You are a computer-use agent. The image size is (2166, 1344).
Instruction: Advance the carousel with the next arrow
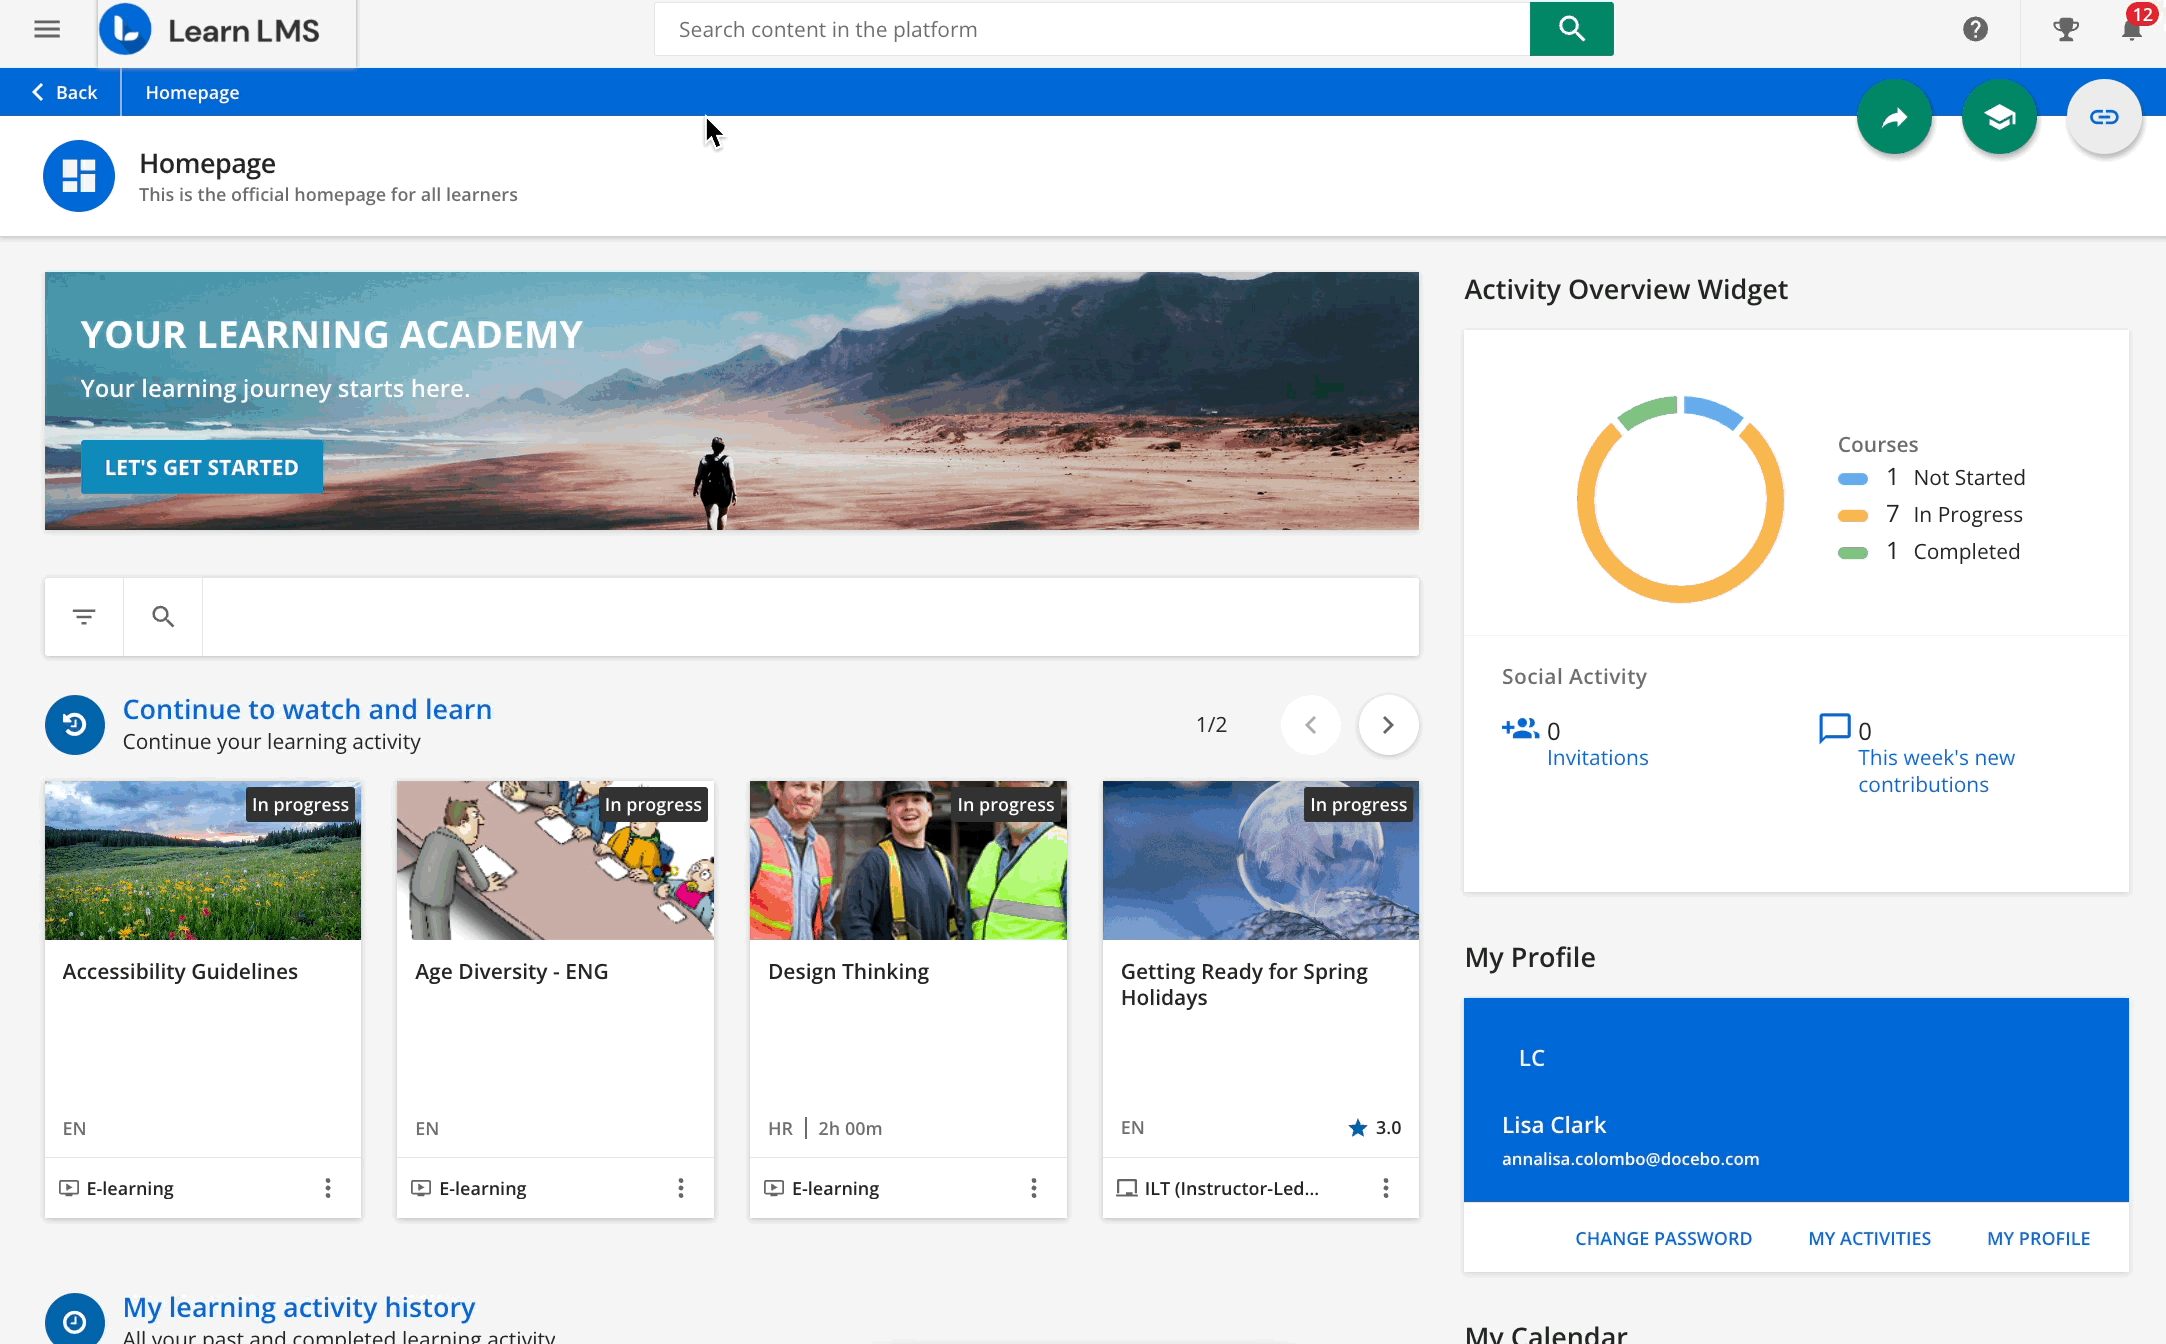coord(1388,724)
